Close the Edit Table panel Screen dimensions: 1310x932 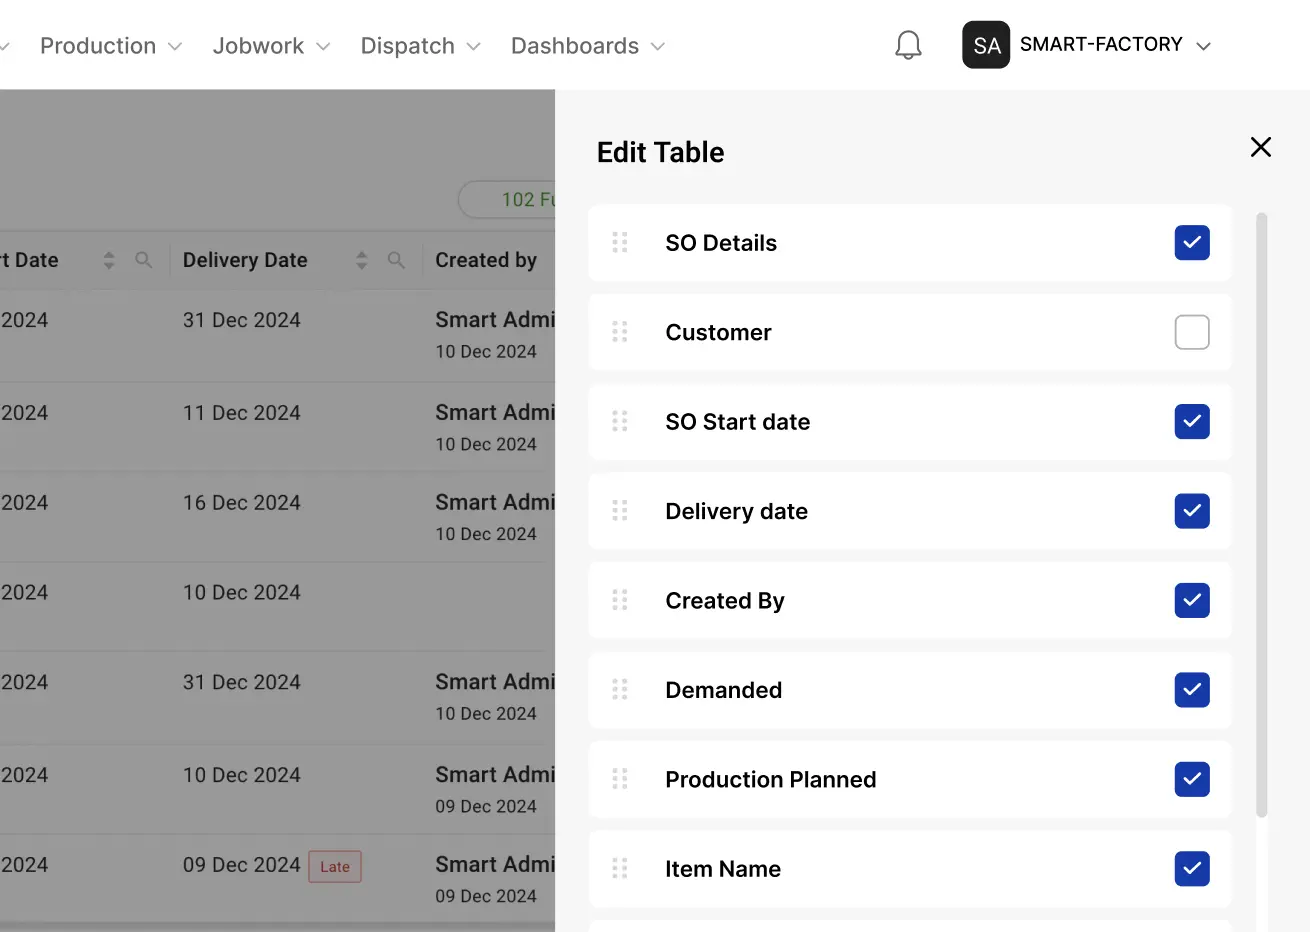pos(1260,147)
